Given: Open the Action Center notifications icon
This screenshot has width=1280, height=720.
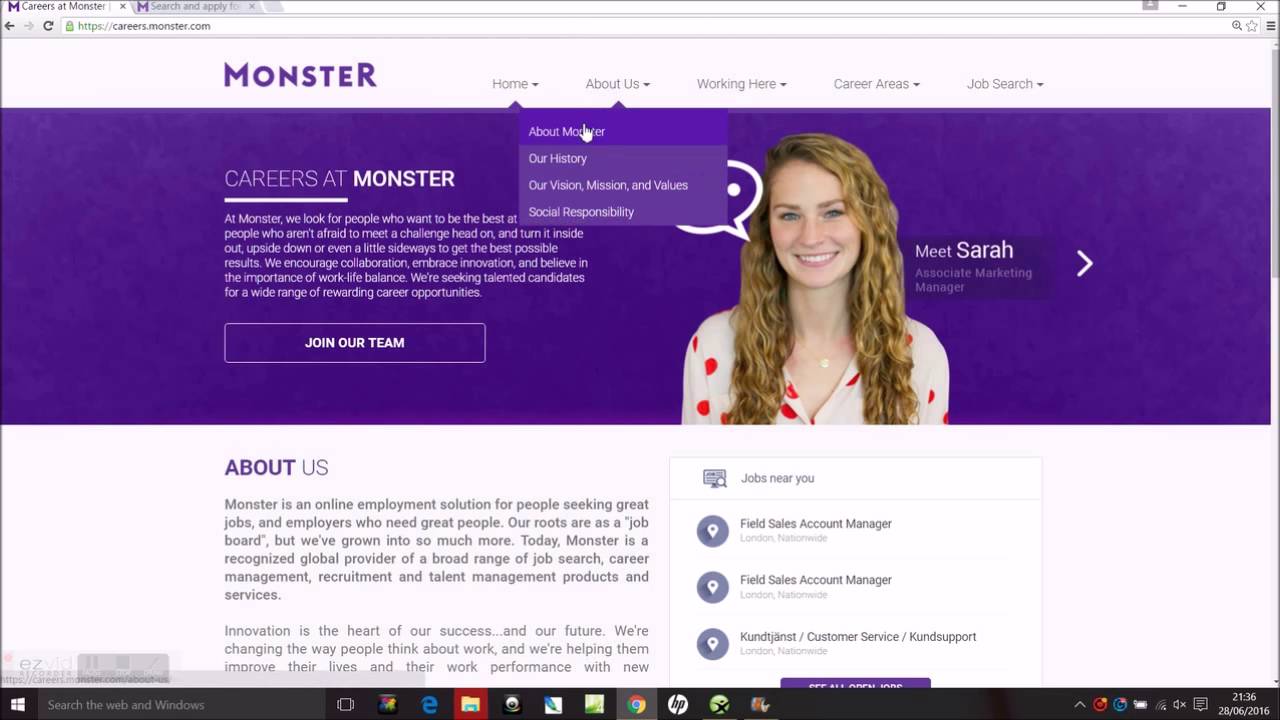Looking at the screenshot, I should 1201,705.
